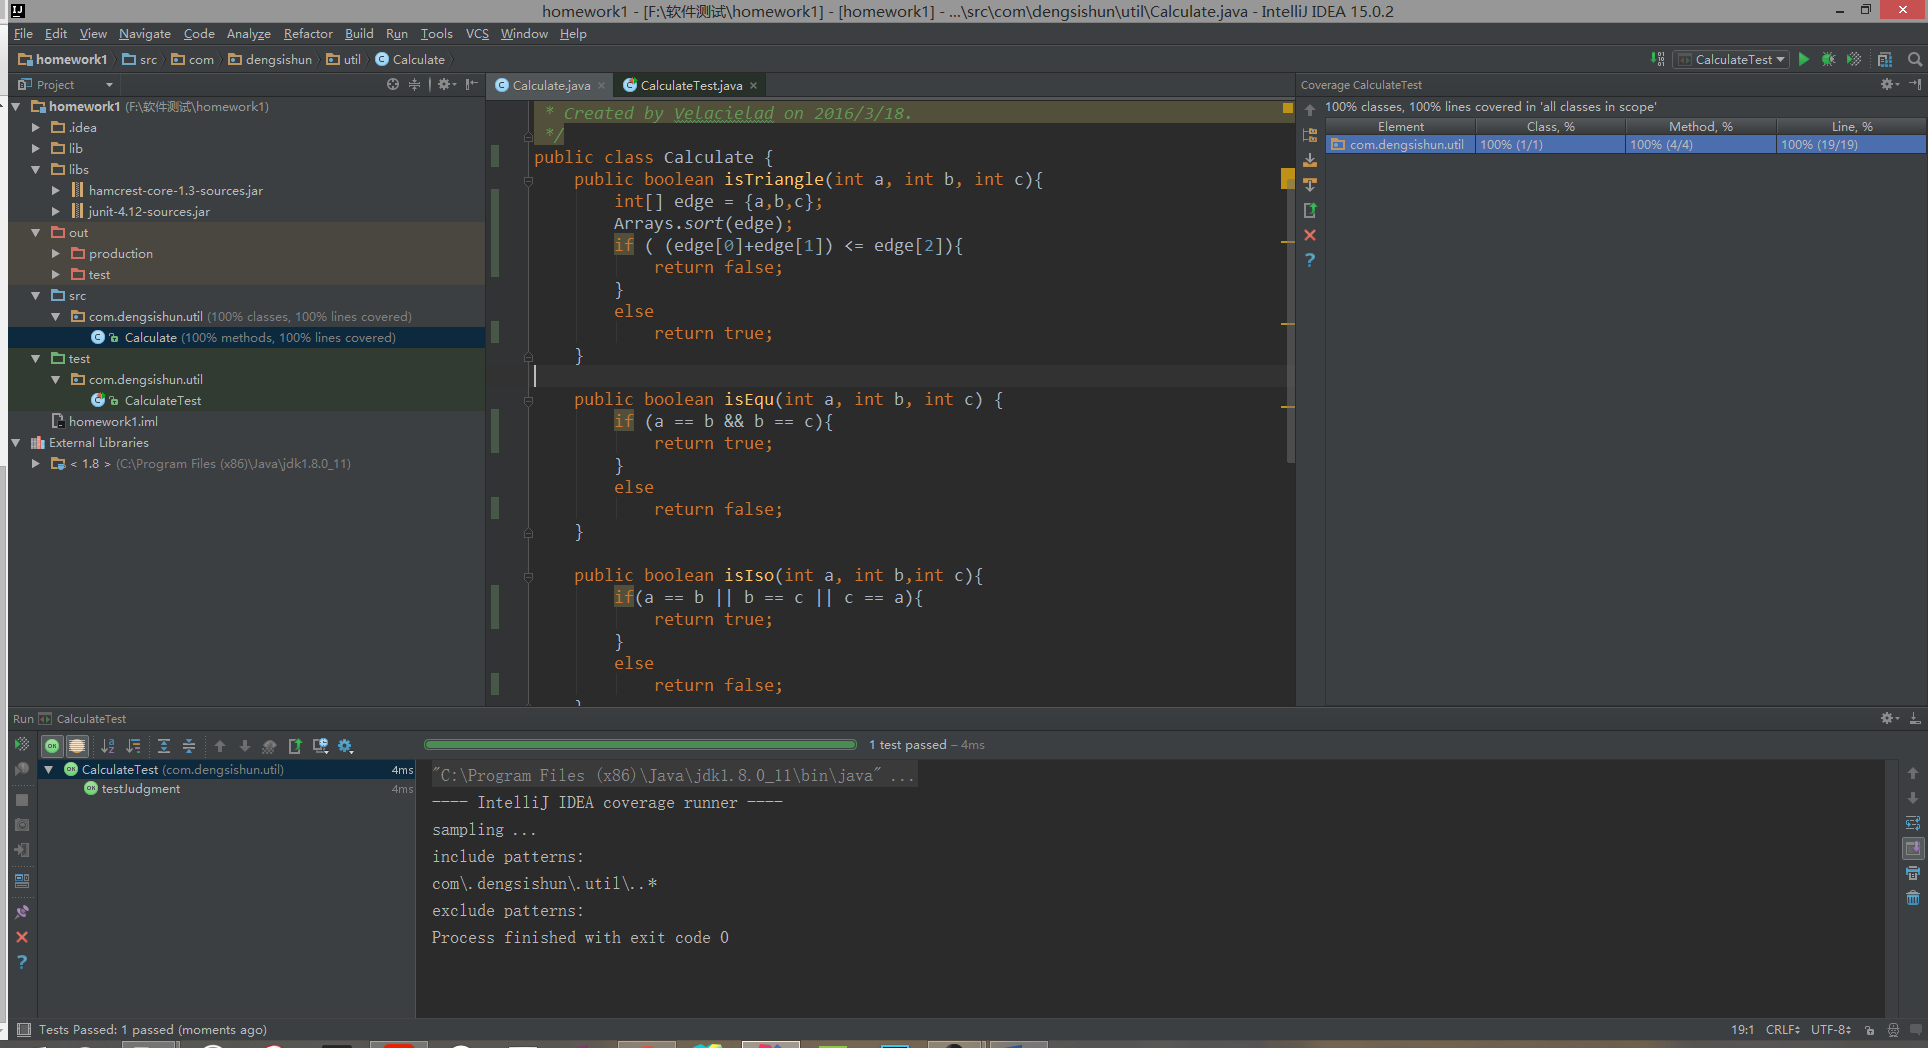
Task: Open test runner settings gear dropdown
Action: click(x=346, y=746)
